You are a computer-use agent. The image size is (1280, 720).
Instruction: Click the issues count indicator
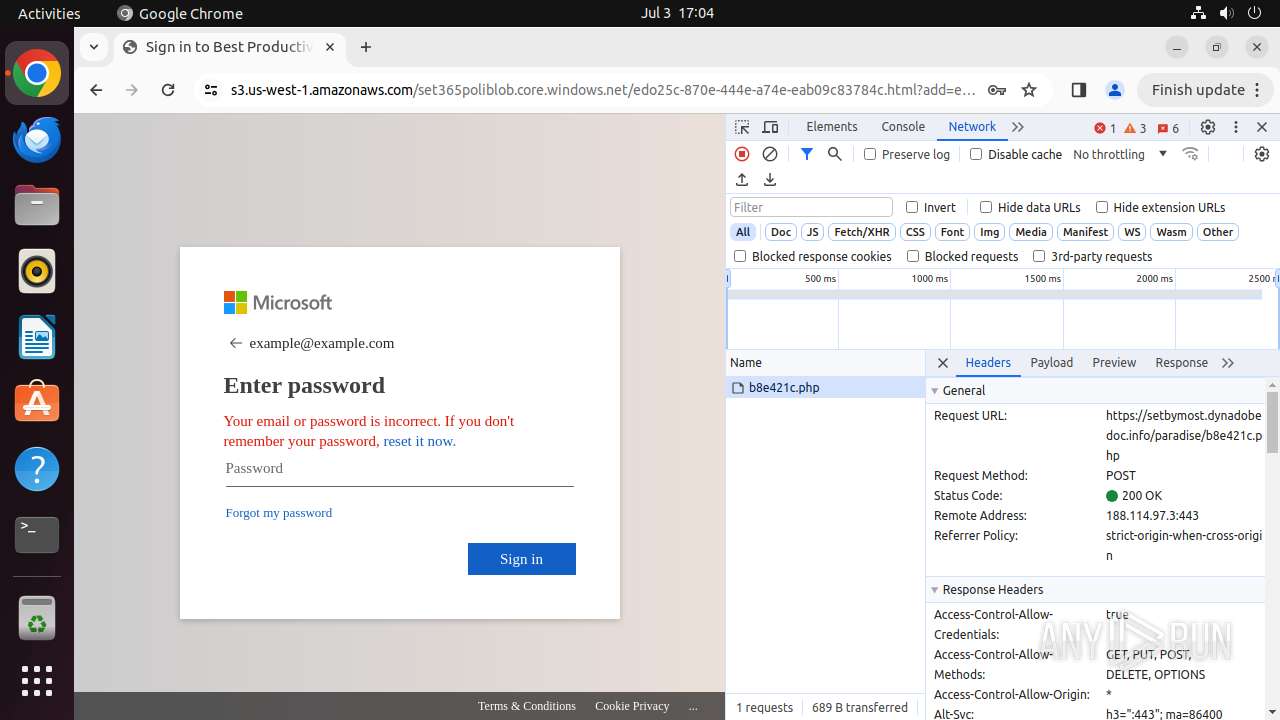[1168, 128]
